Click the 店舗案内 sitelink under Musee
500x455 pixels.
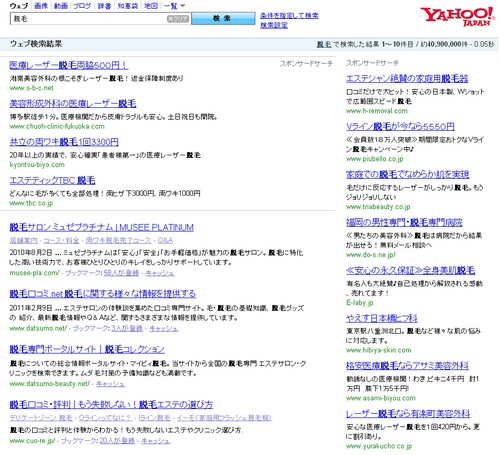click(23, 240)
